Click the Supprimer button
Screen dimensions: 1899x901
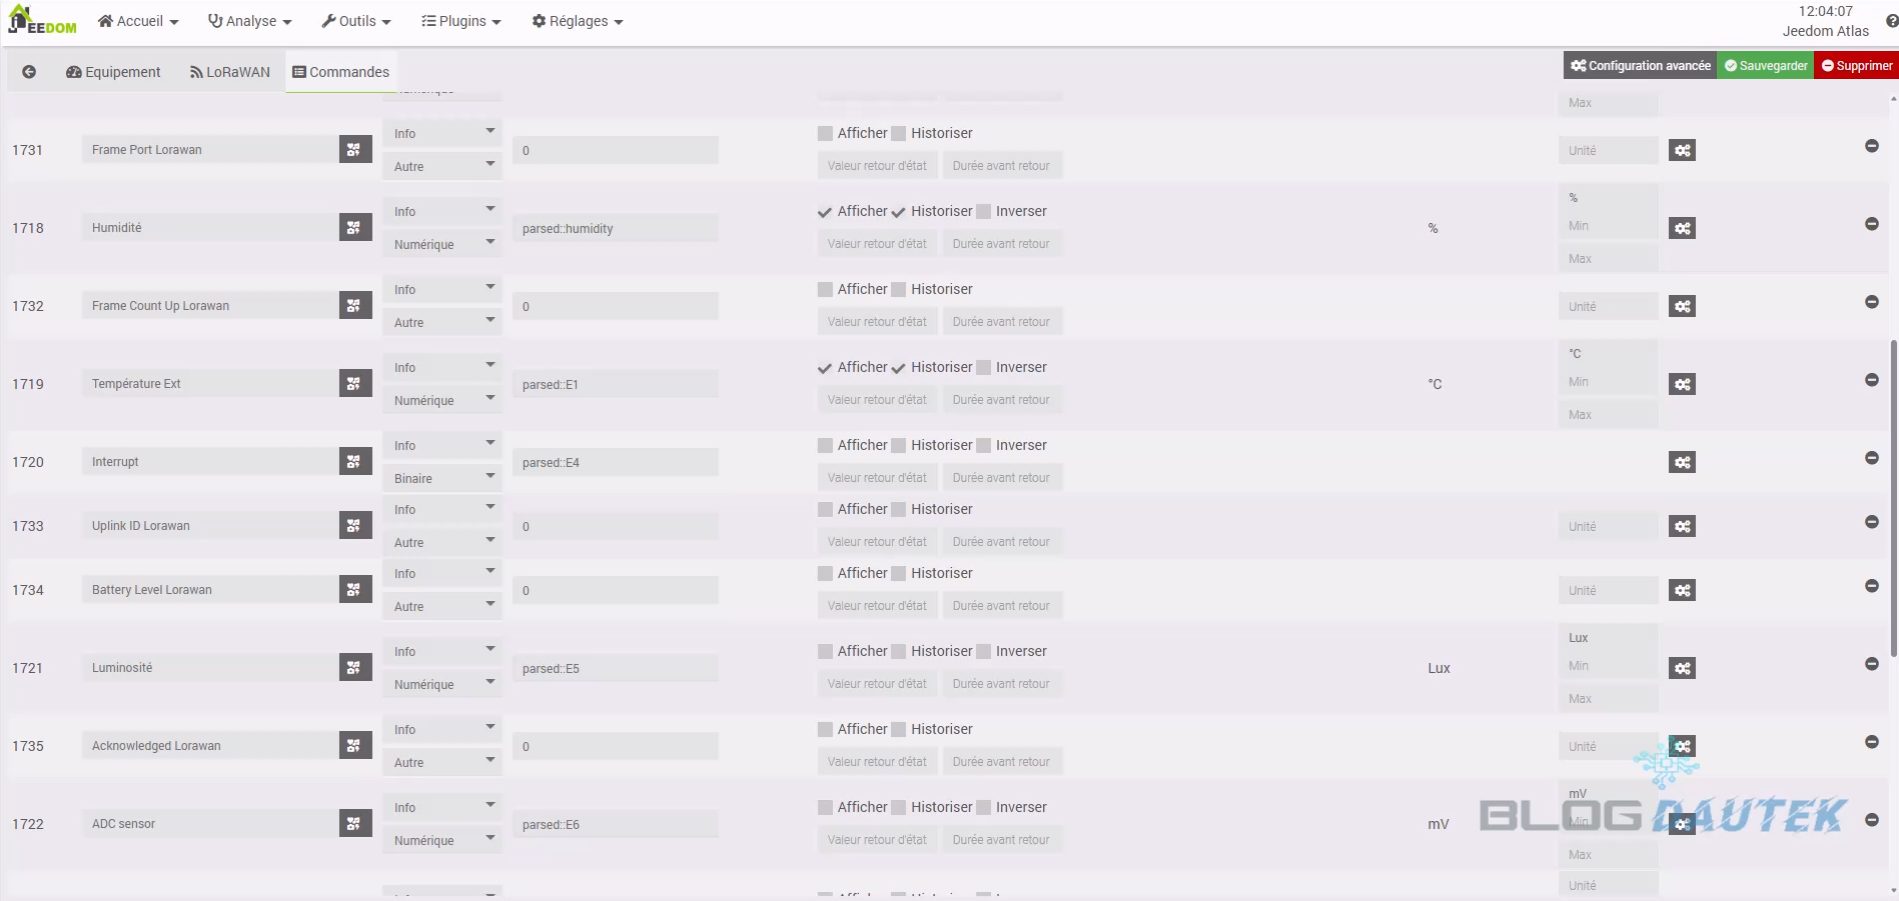click(x=1856, y=66)
